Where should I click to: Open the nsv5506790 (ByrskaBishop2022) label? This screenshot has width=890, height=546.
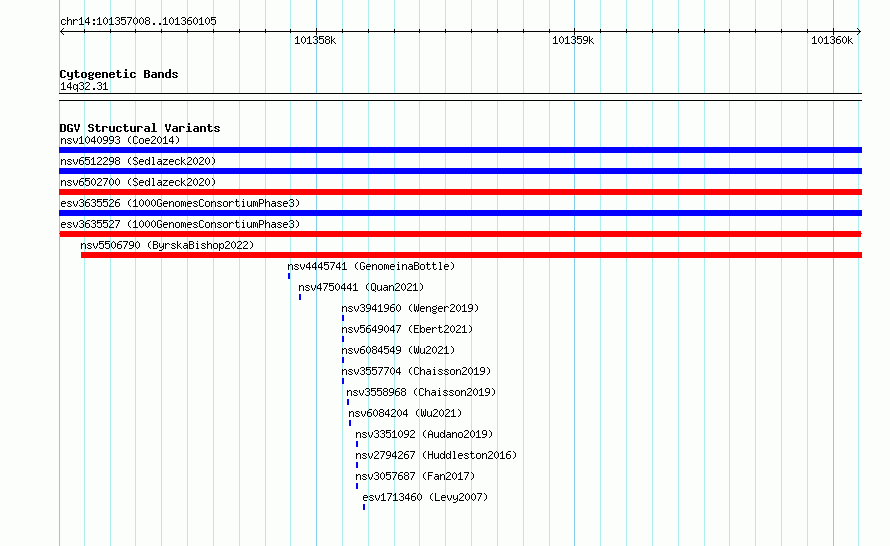[167, 245]
